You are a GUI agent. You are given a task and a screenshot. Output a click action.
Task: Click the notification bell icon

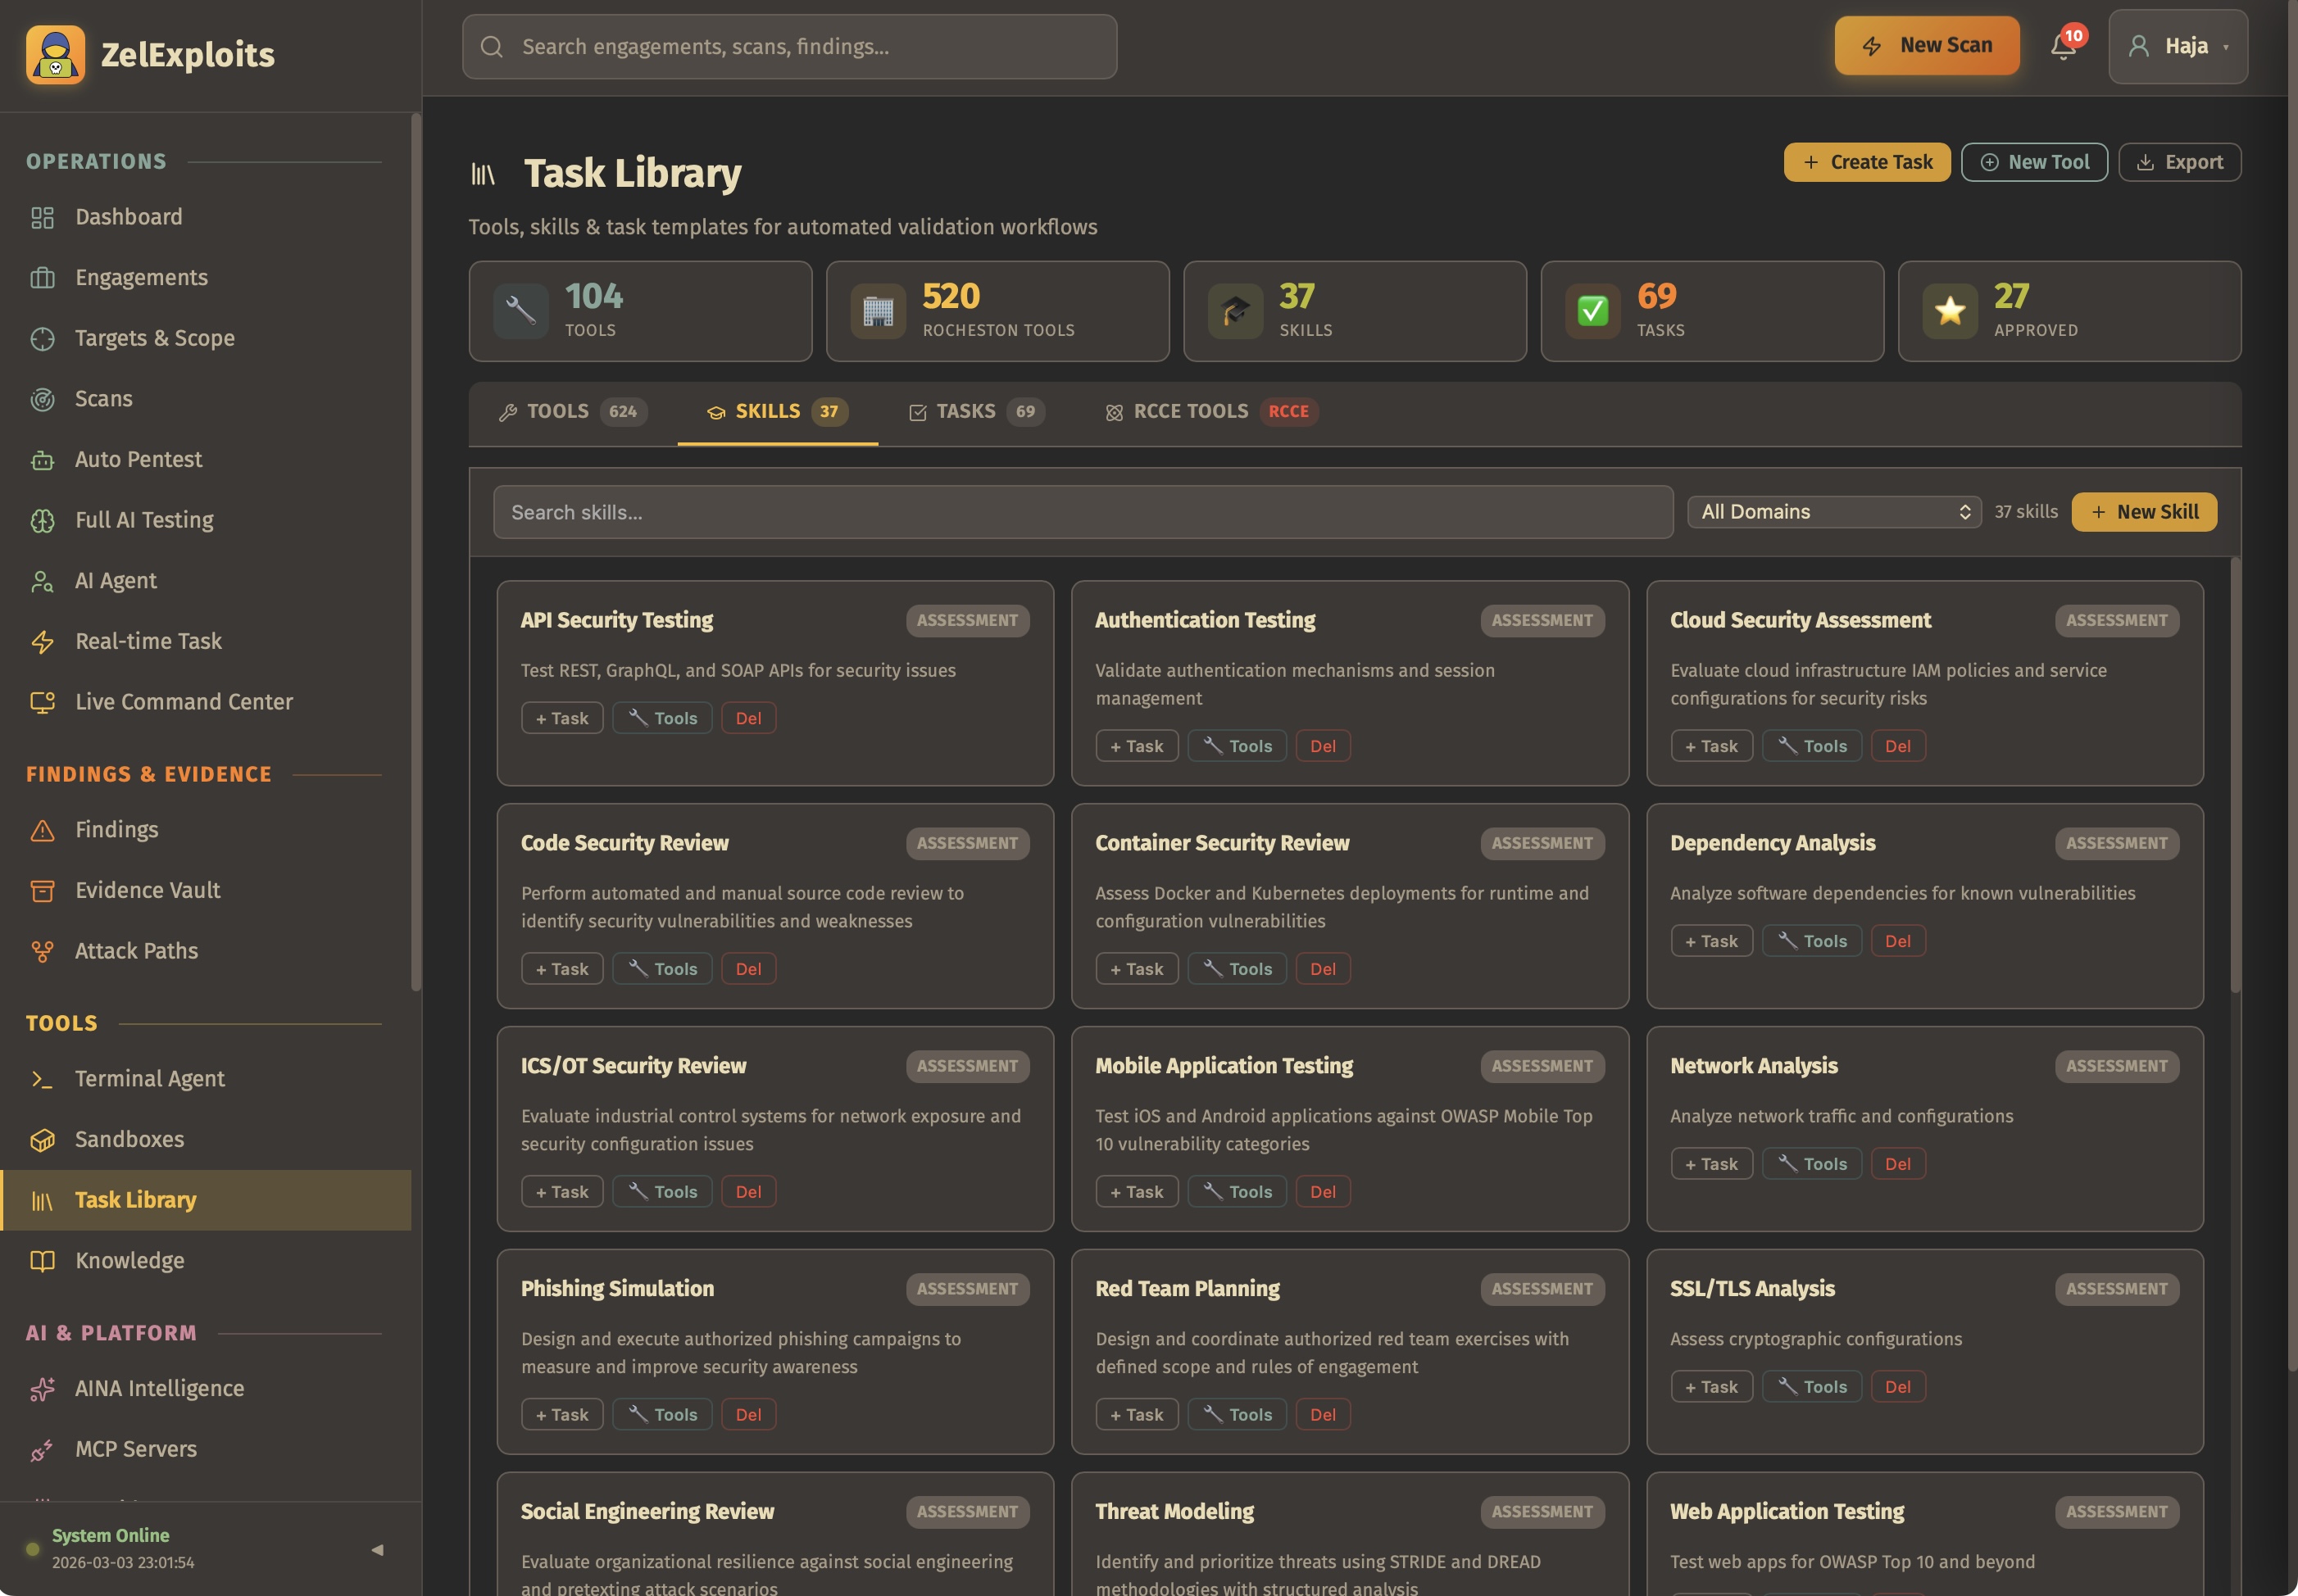[2062, 47]
